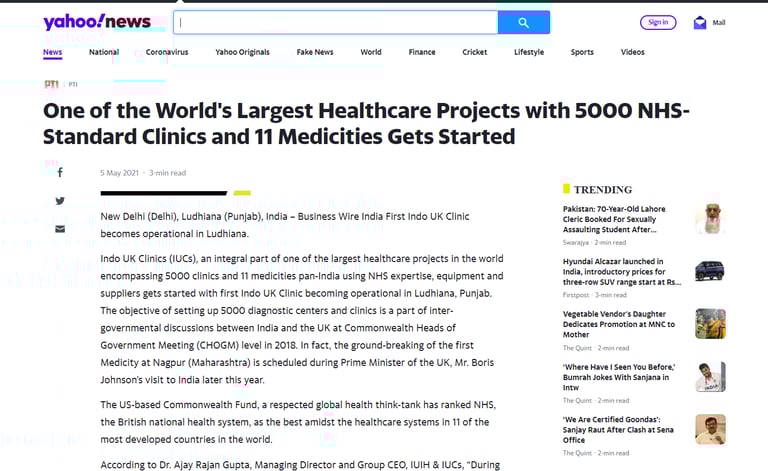Open the Mail envelope icon
Viewport: 768px width, 471px height.
pos(700,23)
